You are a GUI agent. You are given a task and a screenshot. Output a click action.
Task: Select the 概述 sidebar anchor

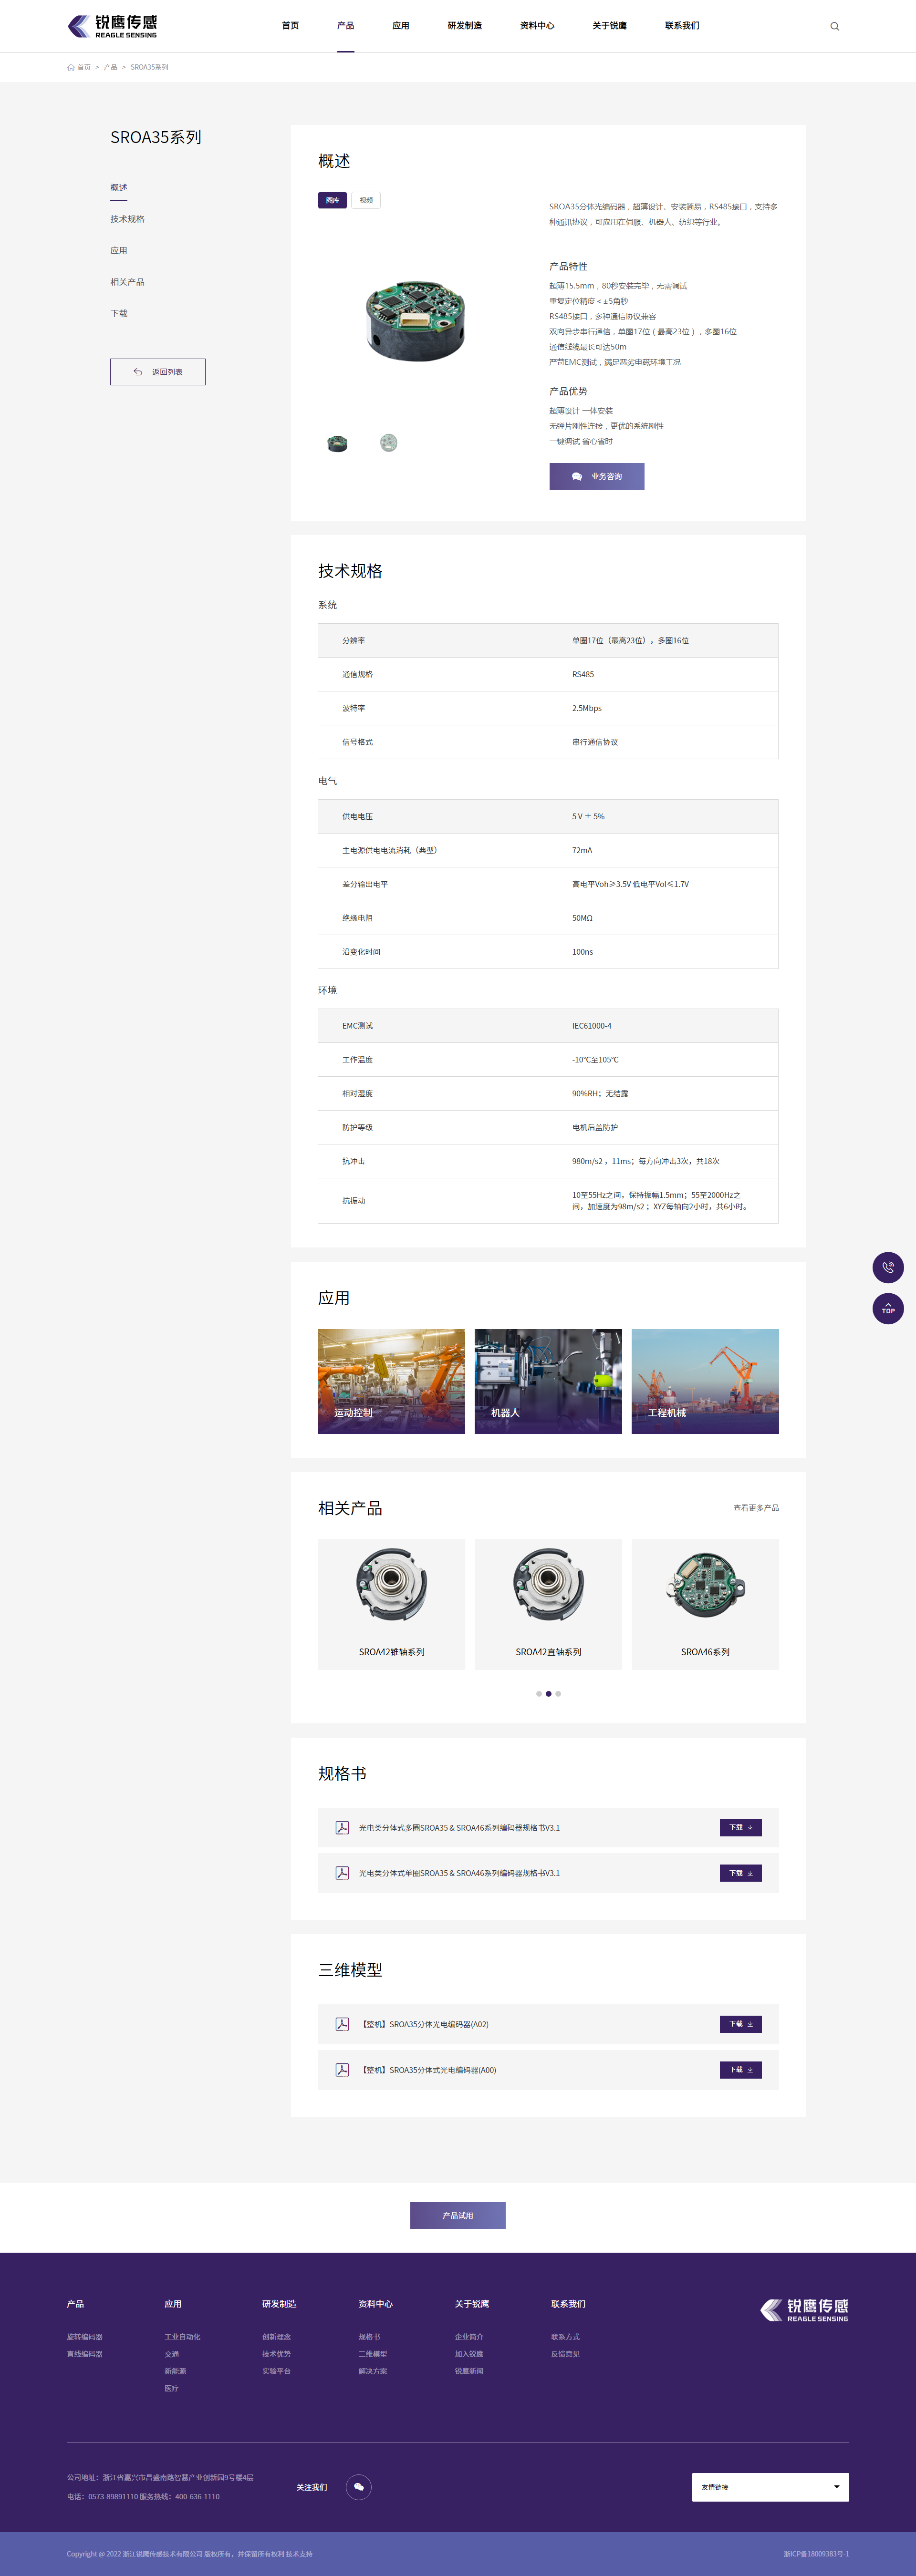click(119, 188)
